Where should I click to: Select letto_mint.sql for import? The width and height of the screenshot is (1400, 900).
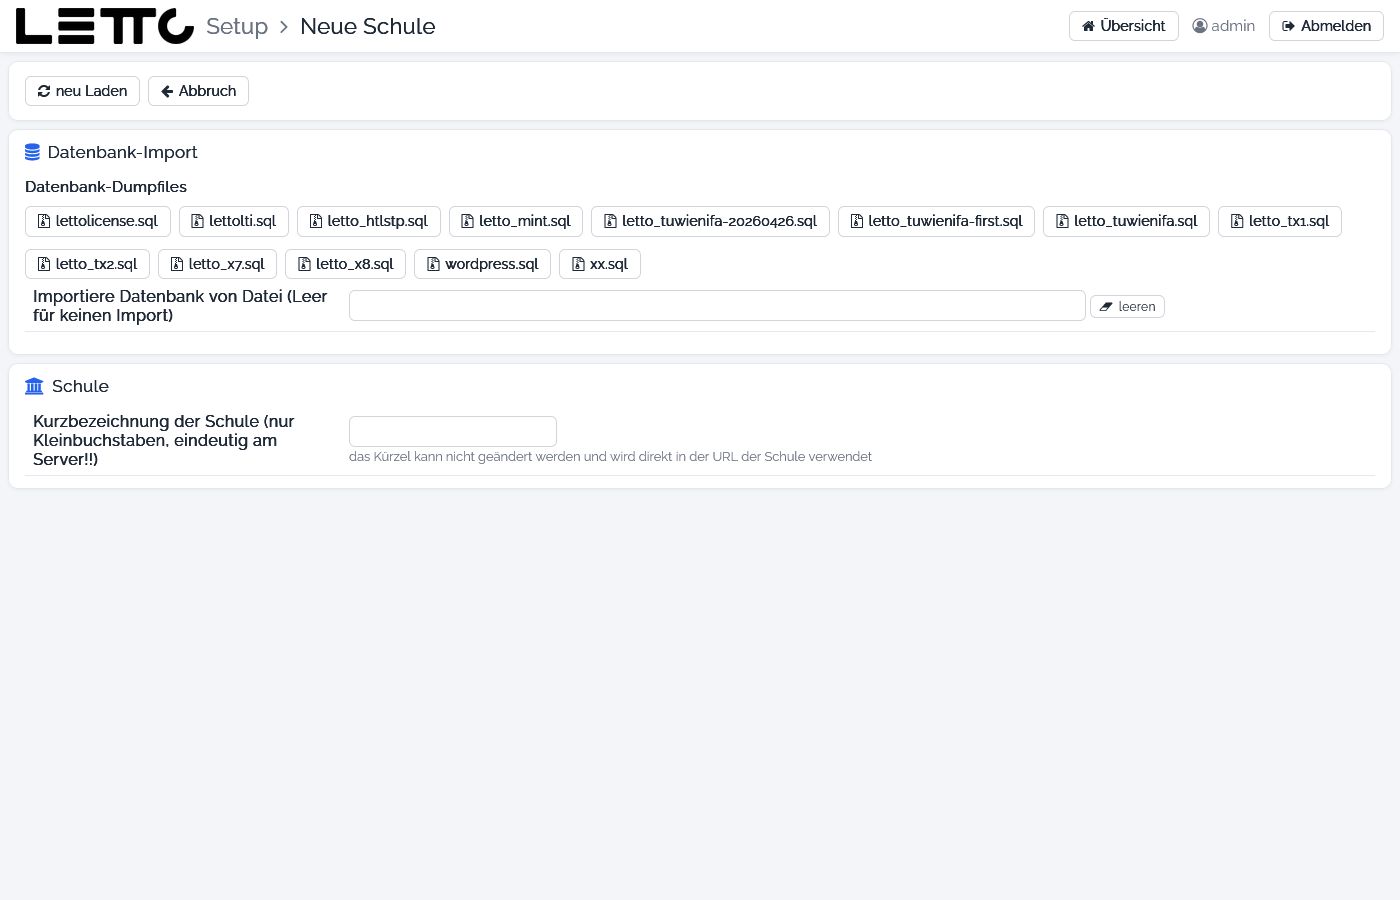[x=516, y=221]
